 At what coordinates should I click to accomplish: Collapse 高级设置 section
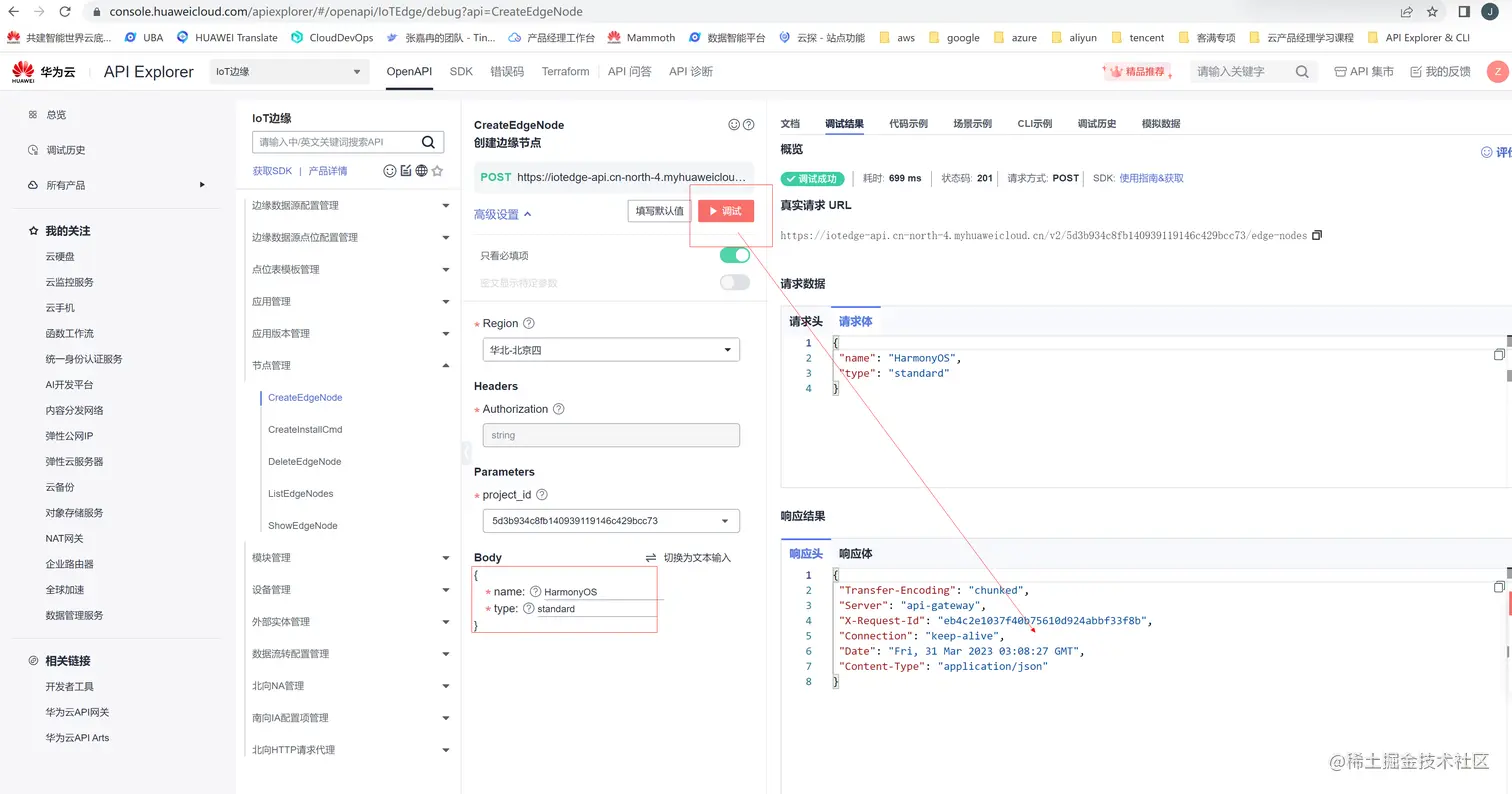pyautogui.click(x=503, y=214)
